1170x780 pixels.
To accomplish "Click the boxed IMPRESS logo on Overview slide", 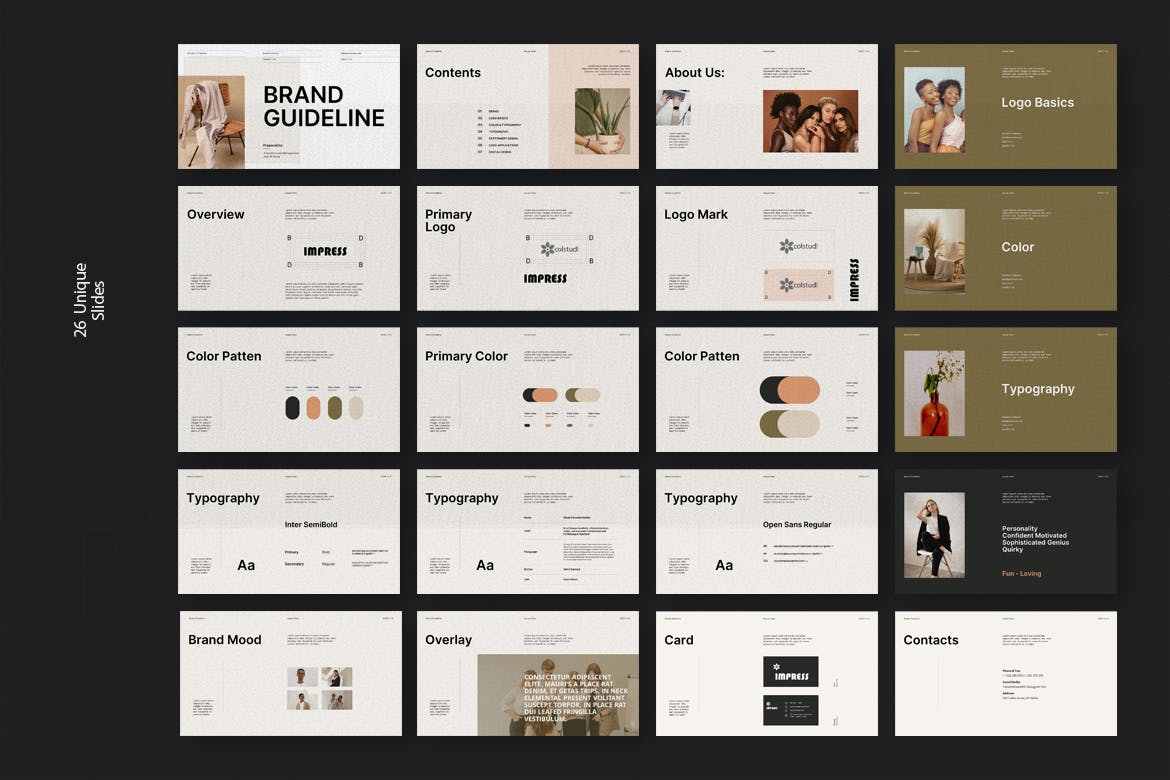I will 325,251.
